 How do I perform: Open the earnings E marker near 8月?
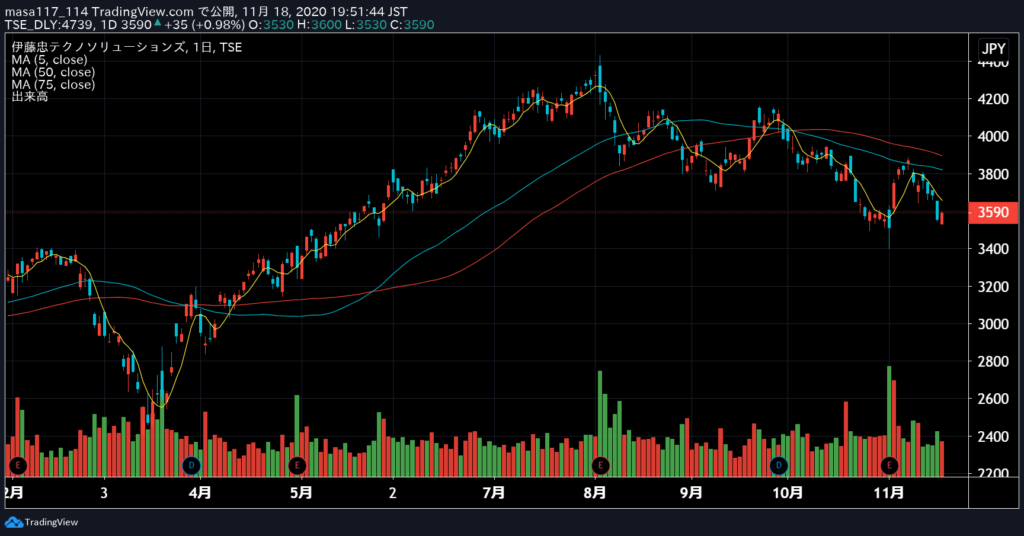600,465
